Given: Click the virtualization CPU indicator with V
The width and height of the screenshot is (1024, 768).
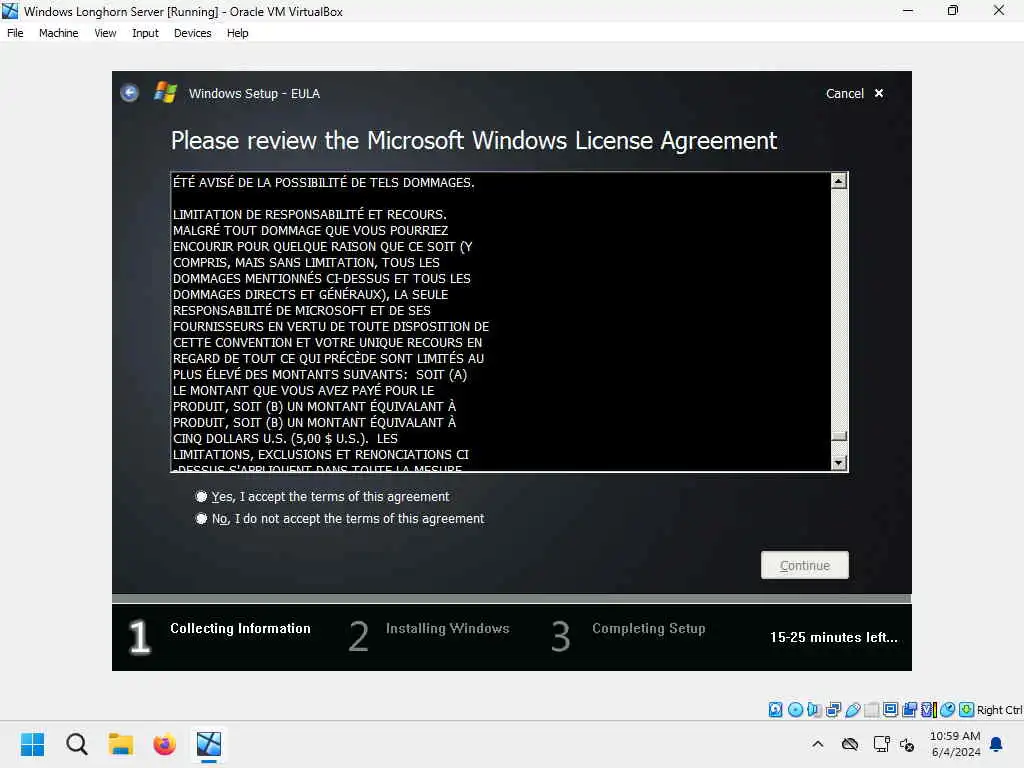Looking at the screenshot, I should pyautogui.click(x=928, y=709).
